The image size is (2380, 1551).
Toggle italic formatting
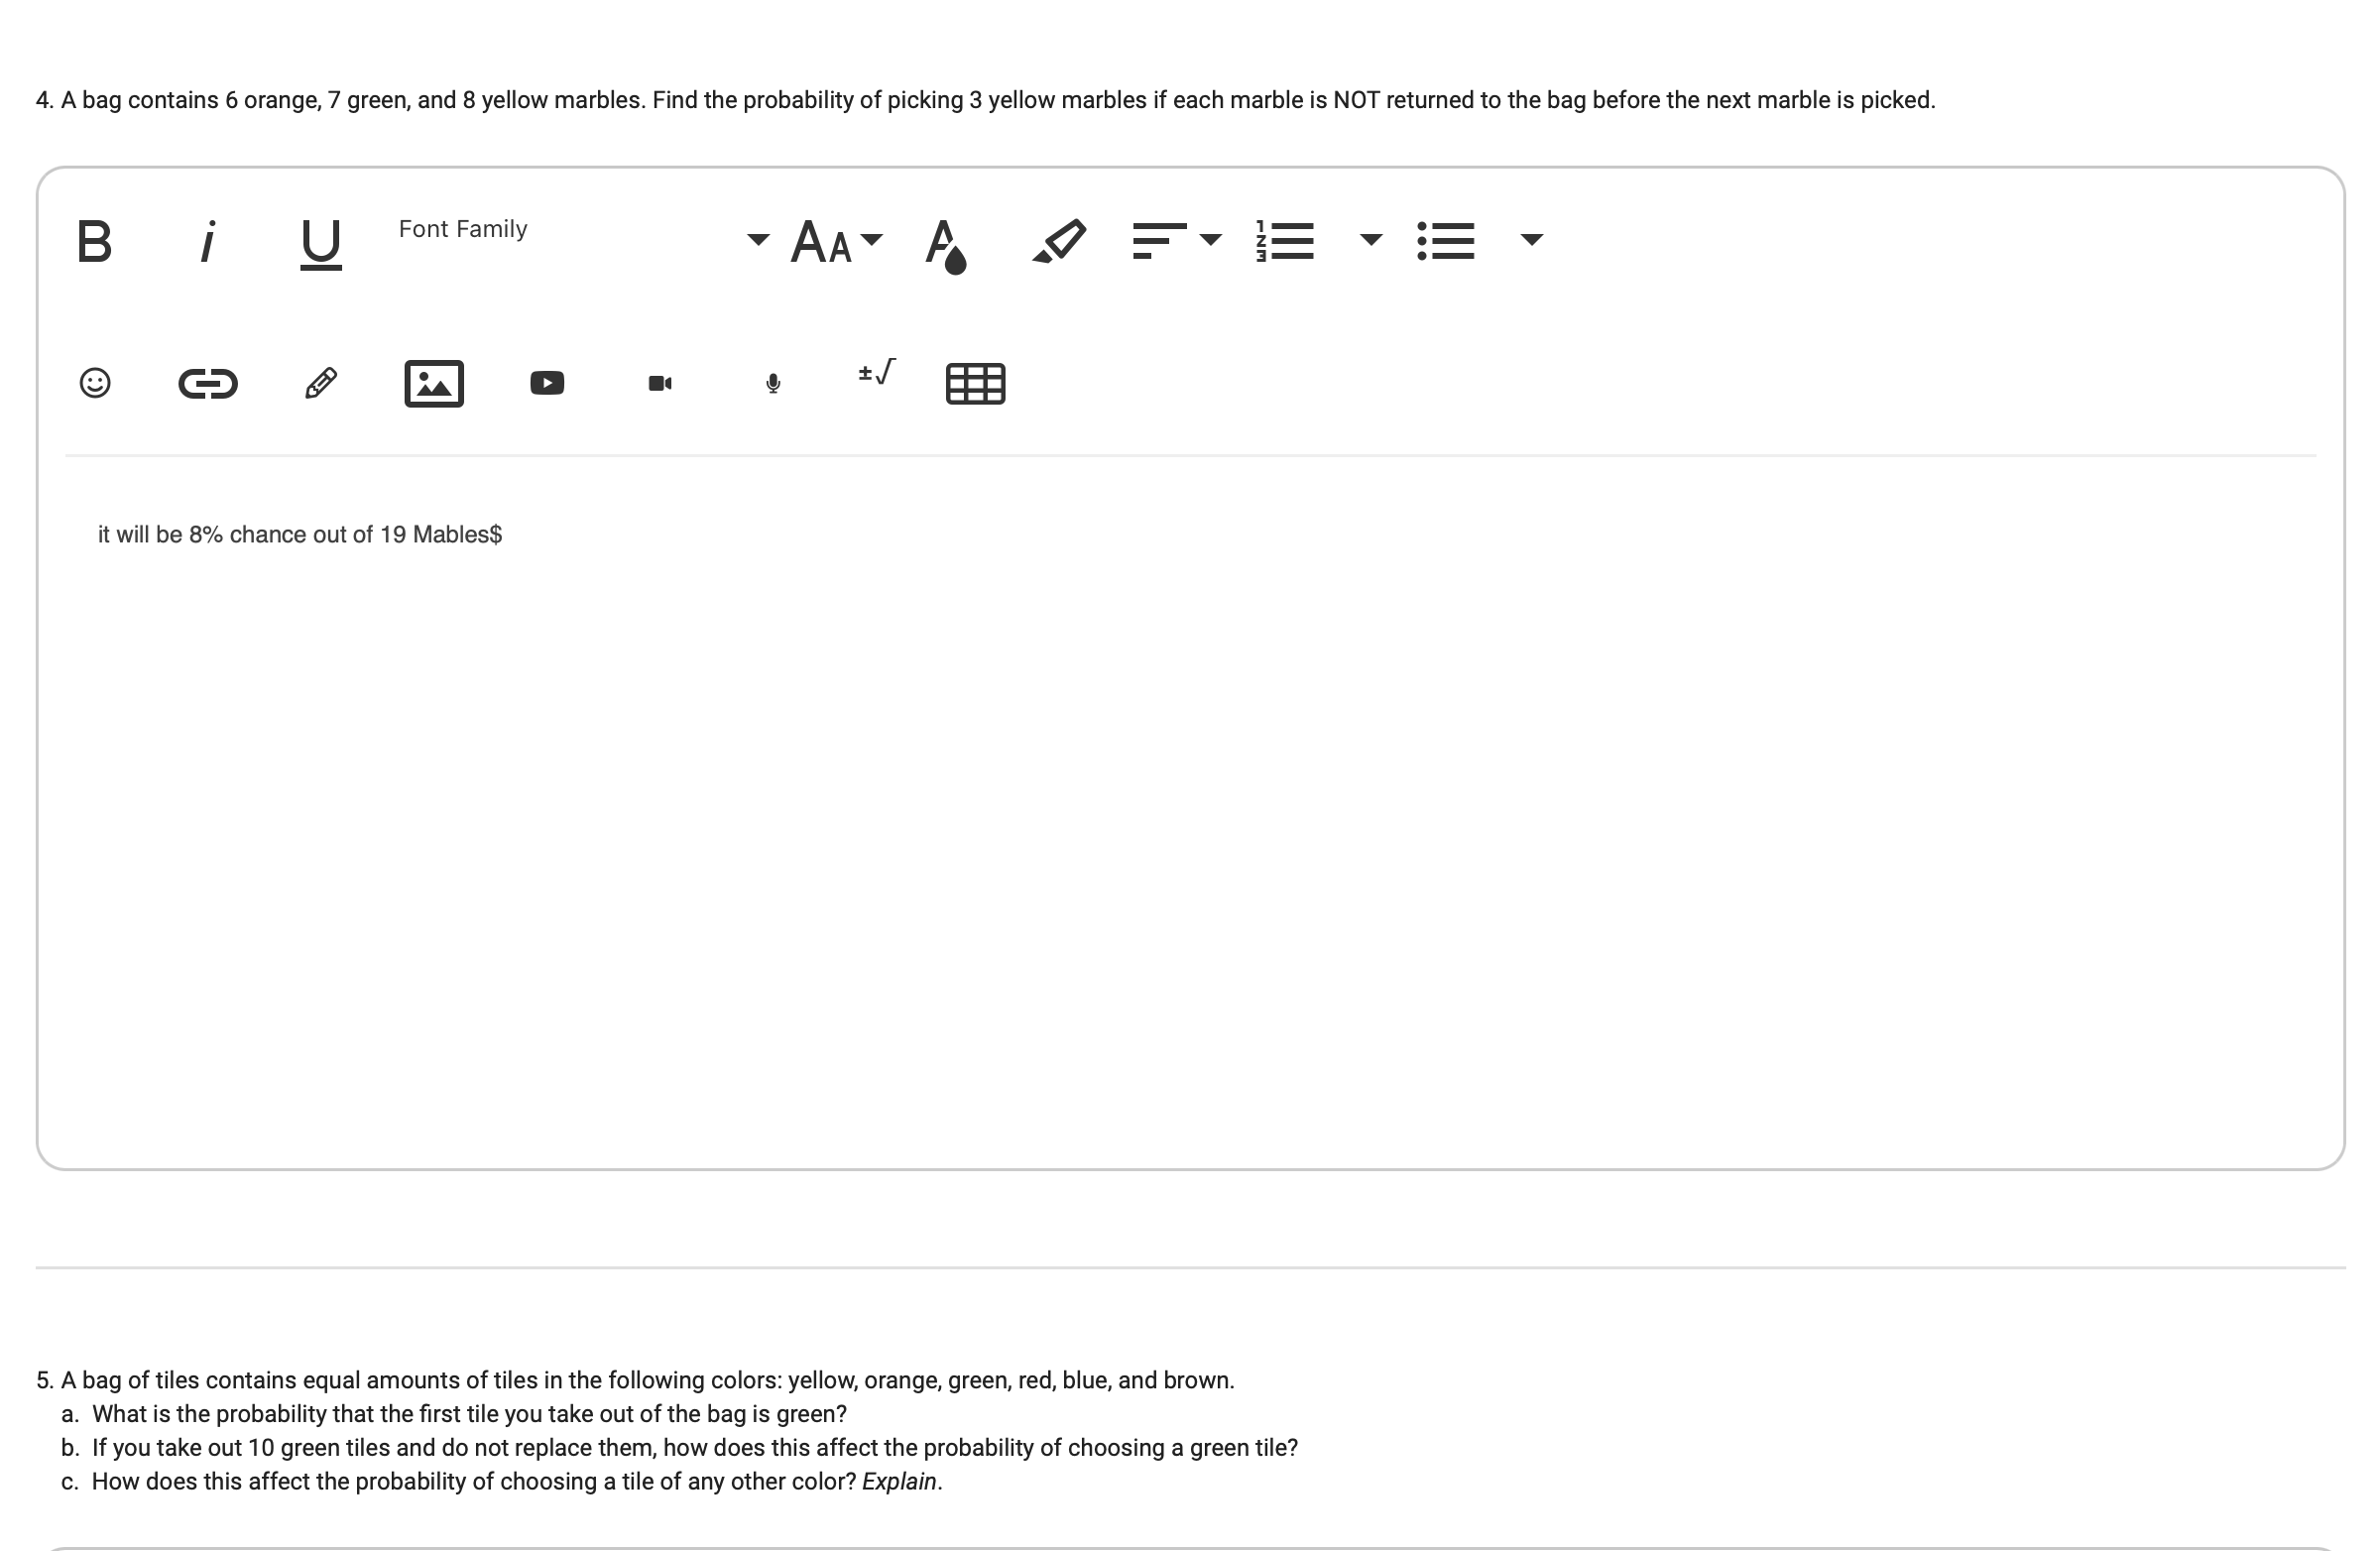(207, 241)
